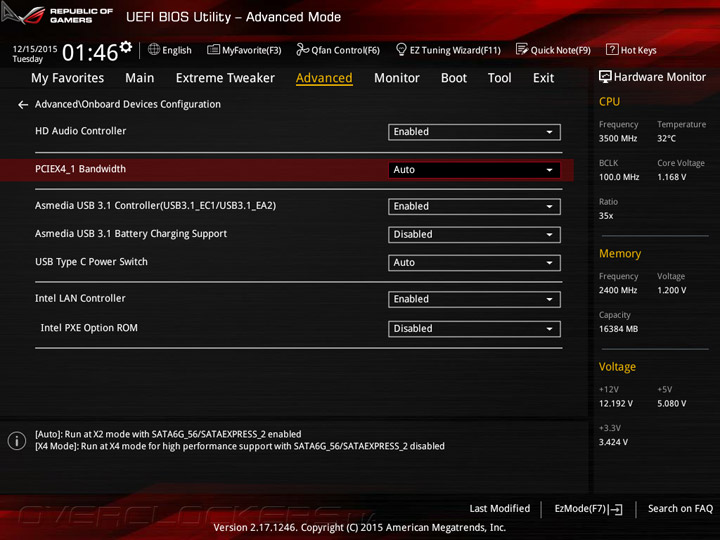Viewport: 720px width, 540px height.
Task: Click the CPU ratio value 35x
Action: coord(606,216)
